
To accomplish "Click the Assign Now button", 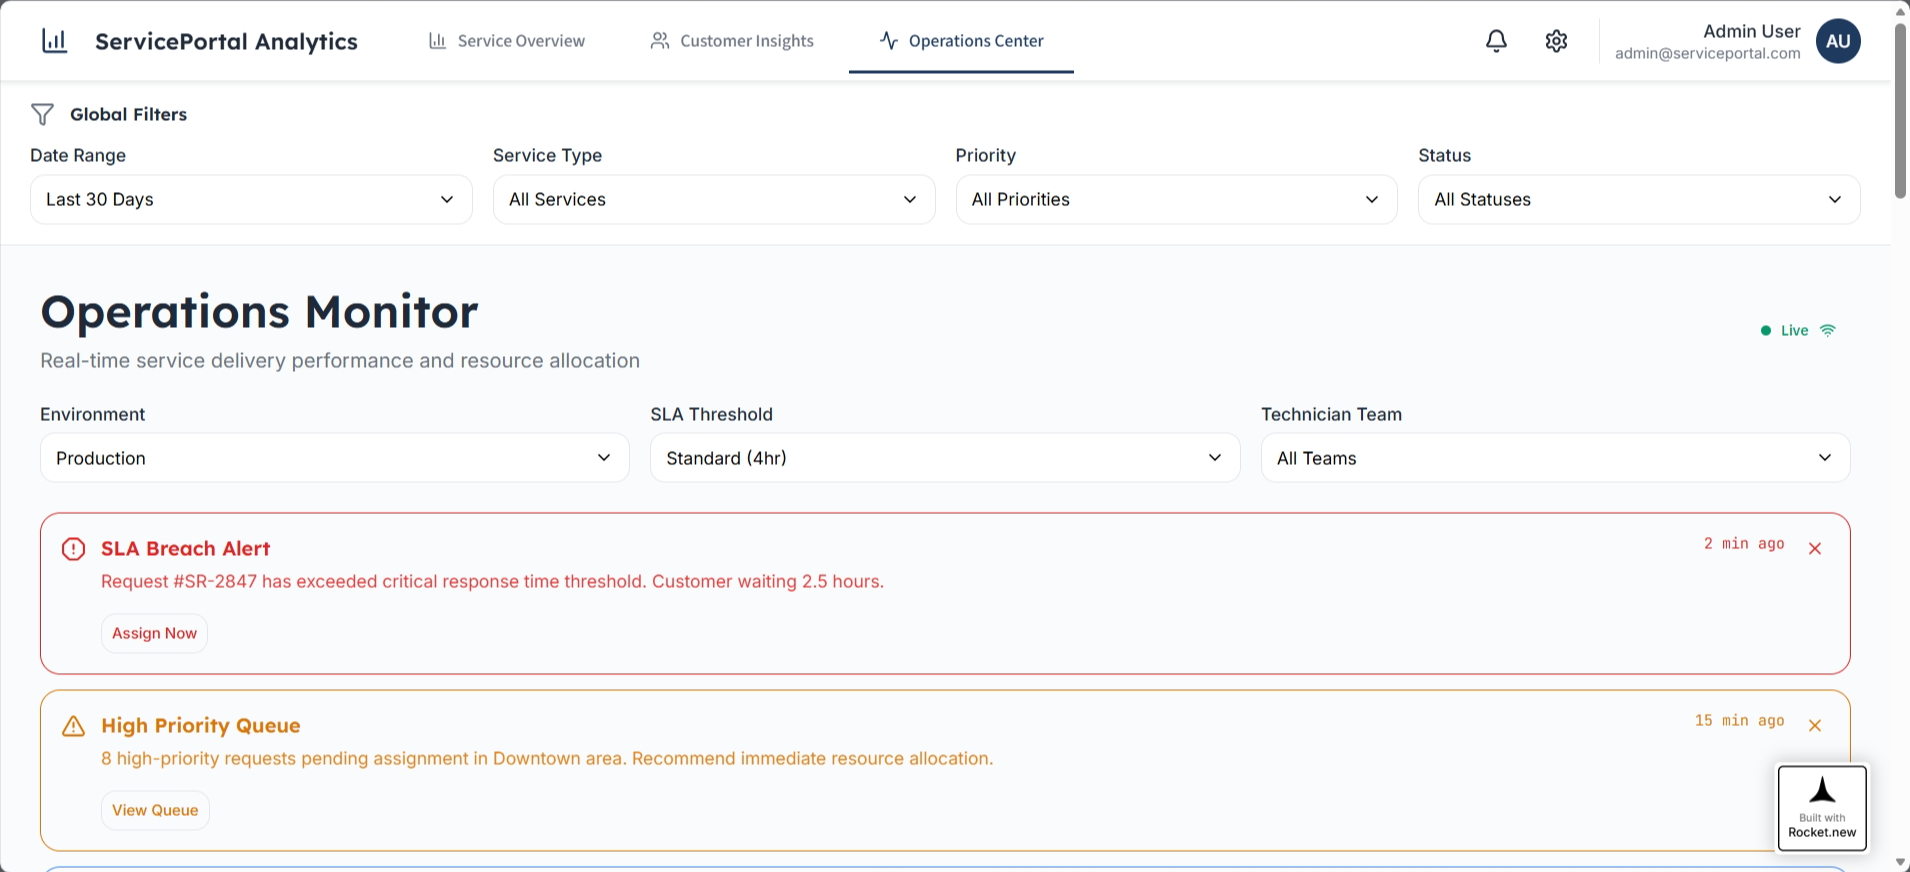I will (x=154, y=633).
